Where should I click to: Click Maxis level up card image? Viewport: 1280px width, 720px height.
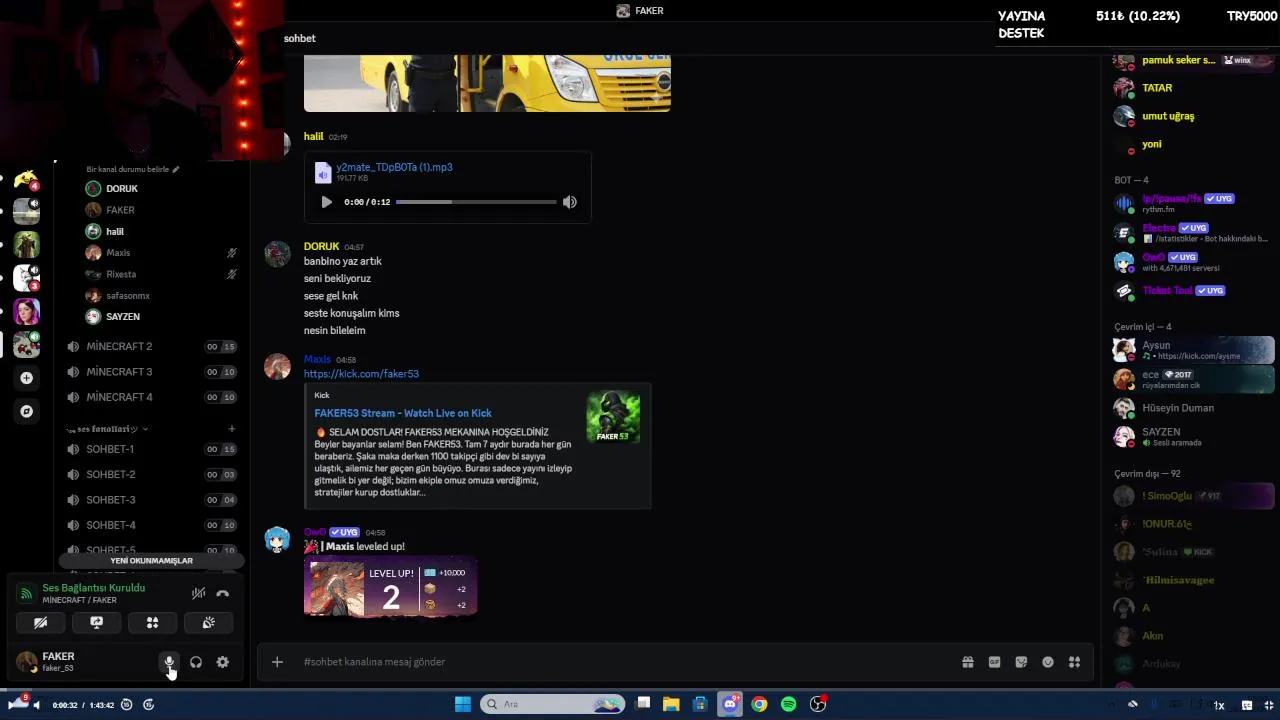[391, 586]
